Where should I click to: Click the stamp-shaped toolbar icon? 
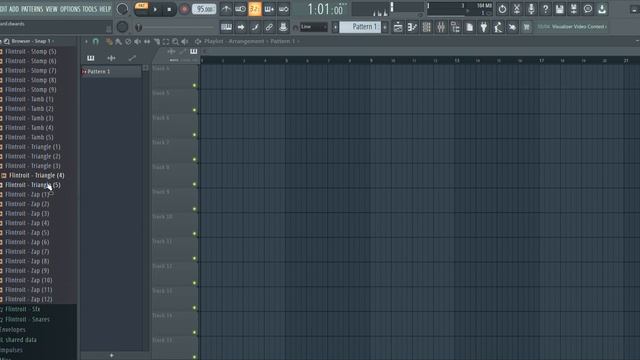click(x=283, y=27)
